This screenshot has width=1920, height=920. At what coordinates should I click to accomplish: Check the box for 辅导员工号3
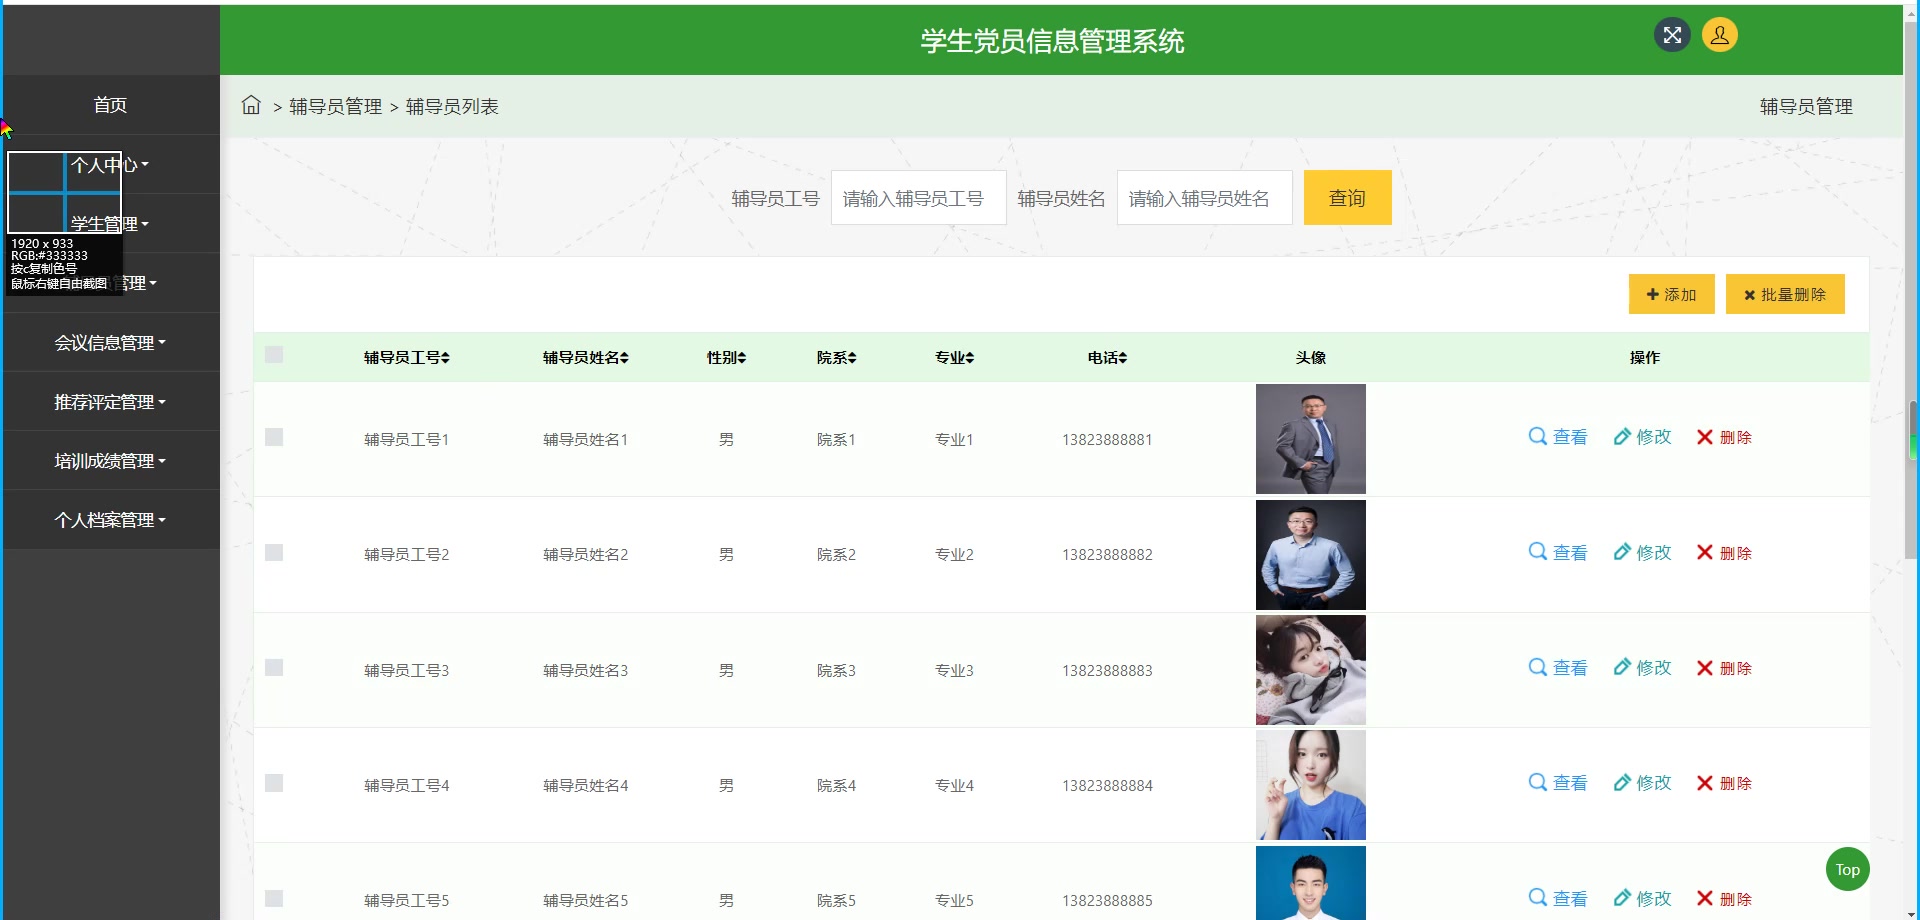click(x=274, y=668)
